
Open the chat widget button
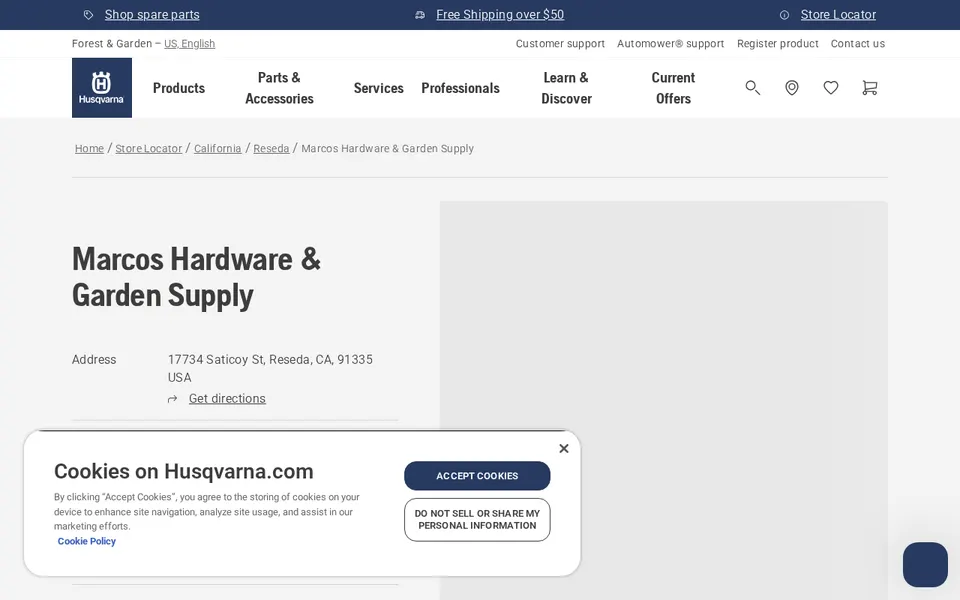pyautogui.click(x=925, y=564)
